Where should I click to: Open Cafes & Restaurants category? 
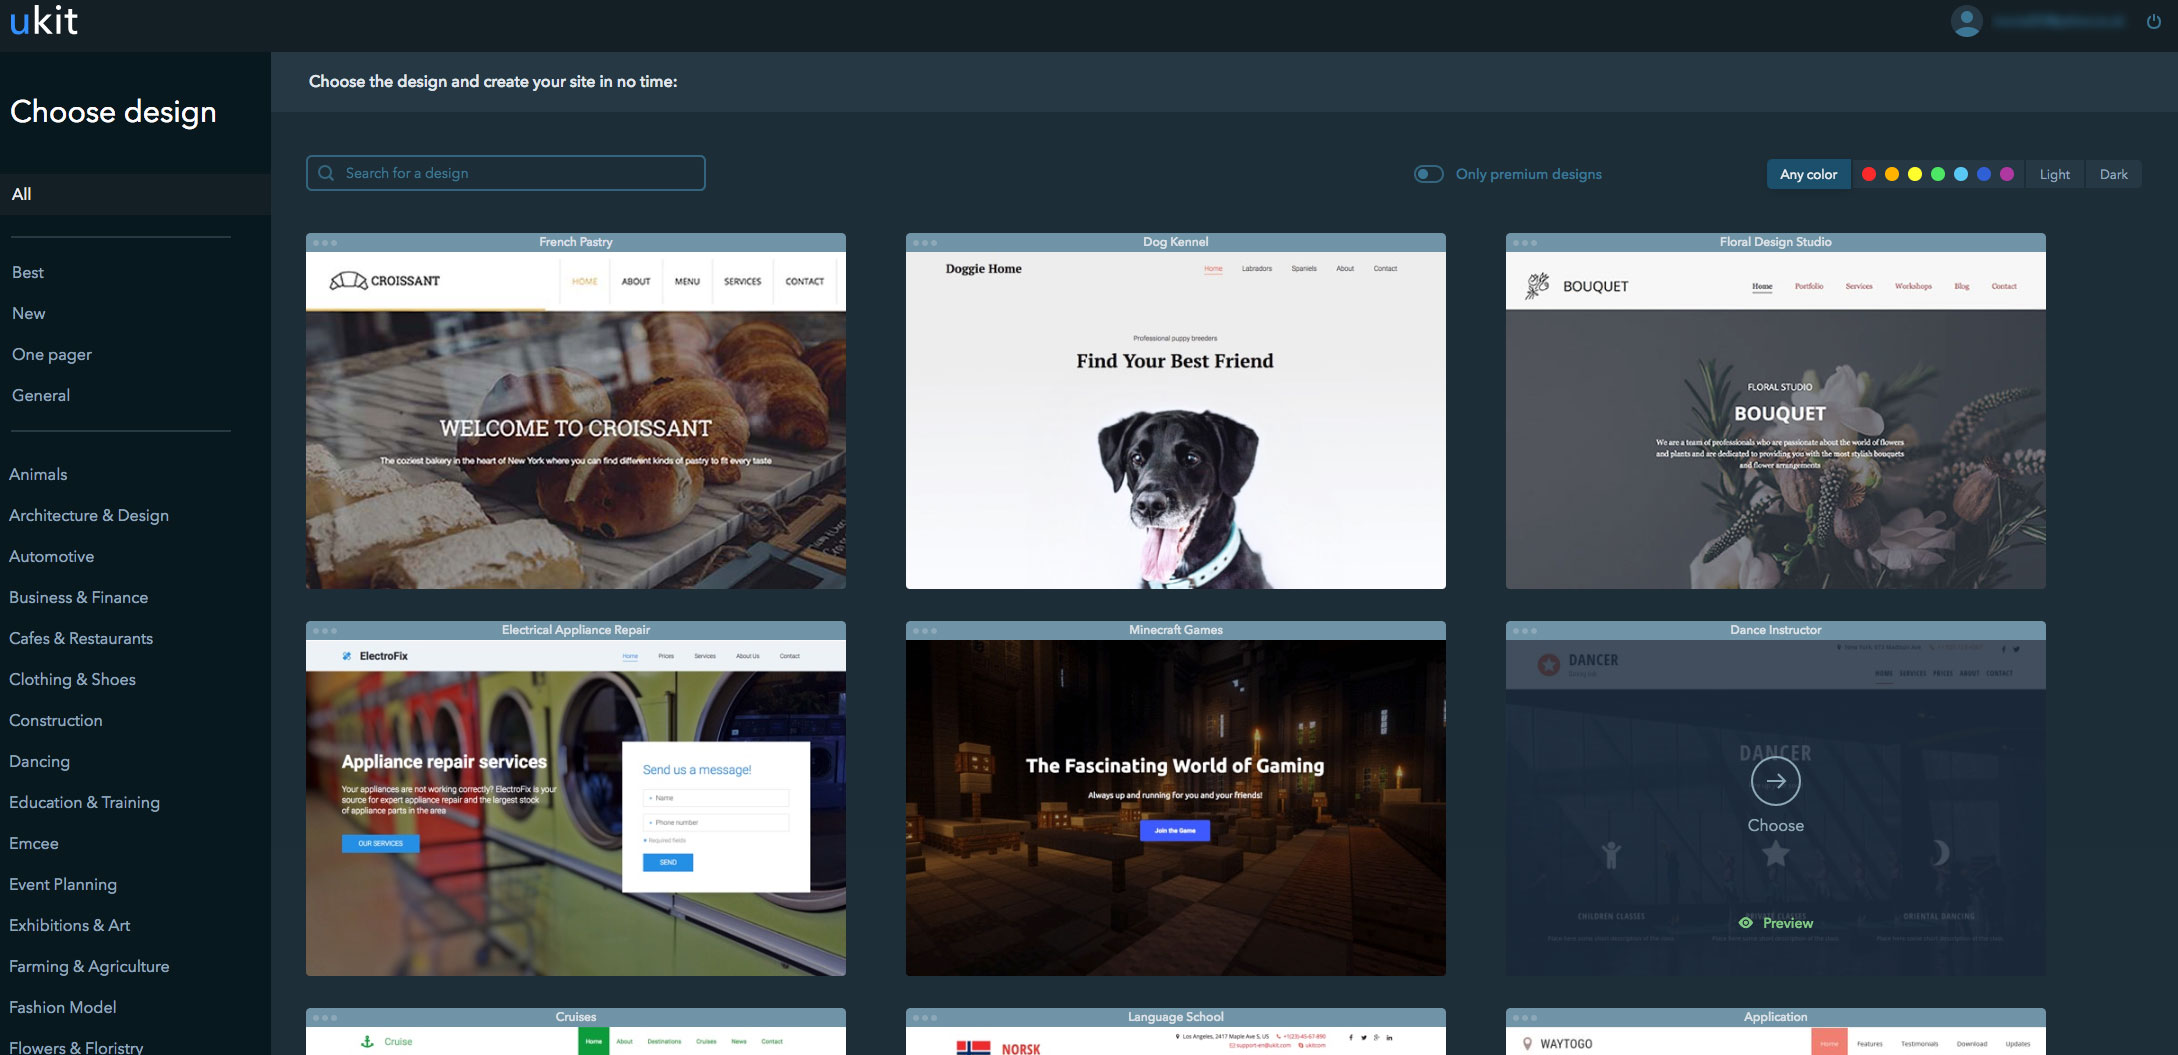tap(81, 639)
